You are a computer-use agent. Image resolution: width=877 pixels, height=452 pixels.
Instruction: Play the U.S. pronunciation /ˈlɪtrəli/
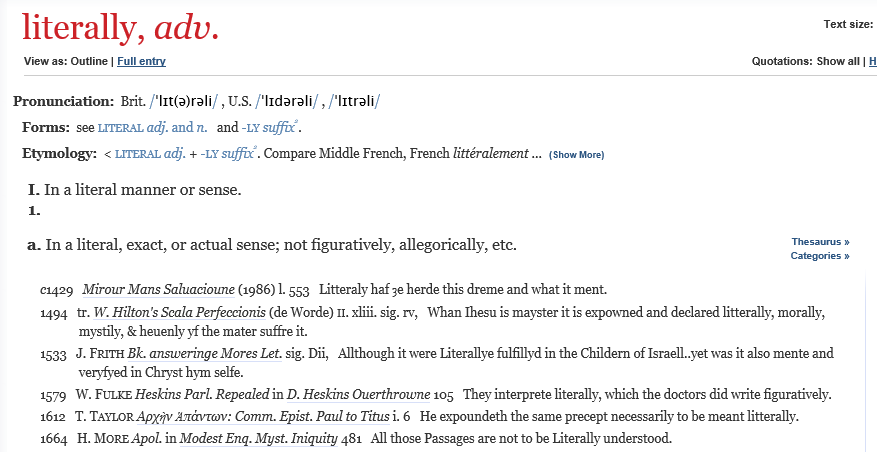(355, 101)
